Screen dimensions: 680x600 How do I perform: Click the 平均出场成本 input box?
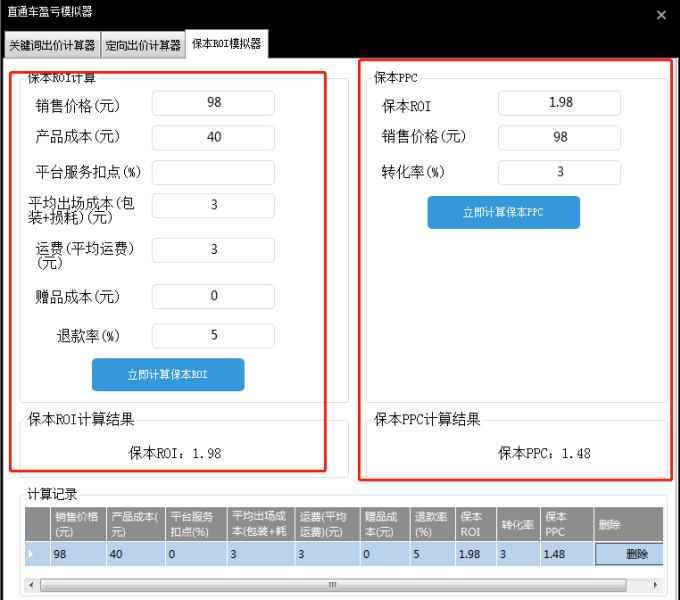[x=213, y=205]
